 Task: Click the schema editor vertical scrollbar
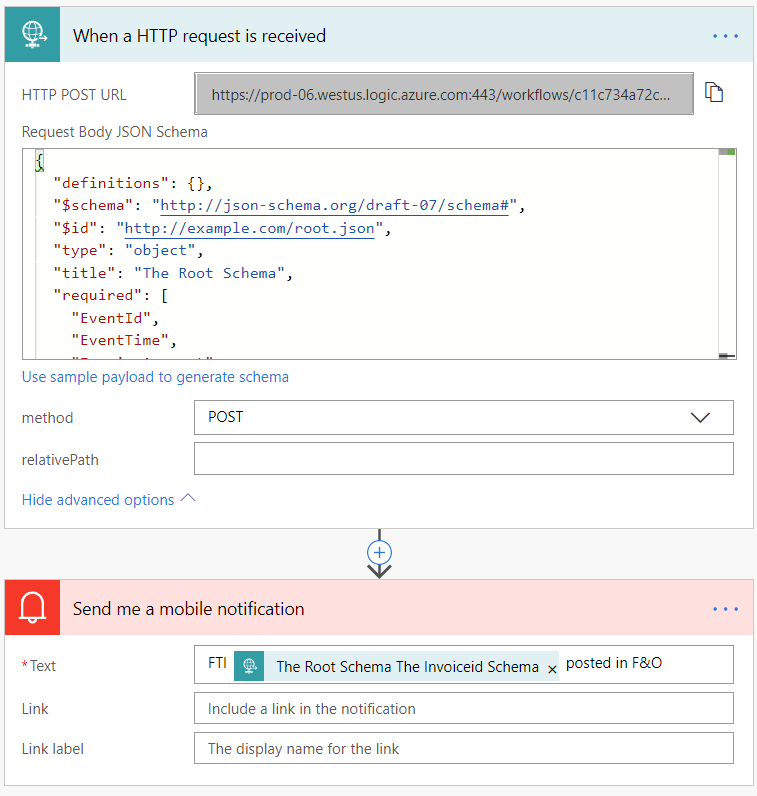(x=727, y=254)
